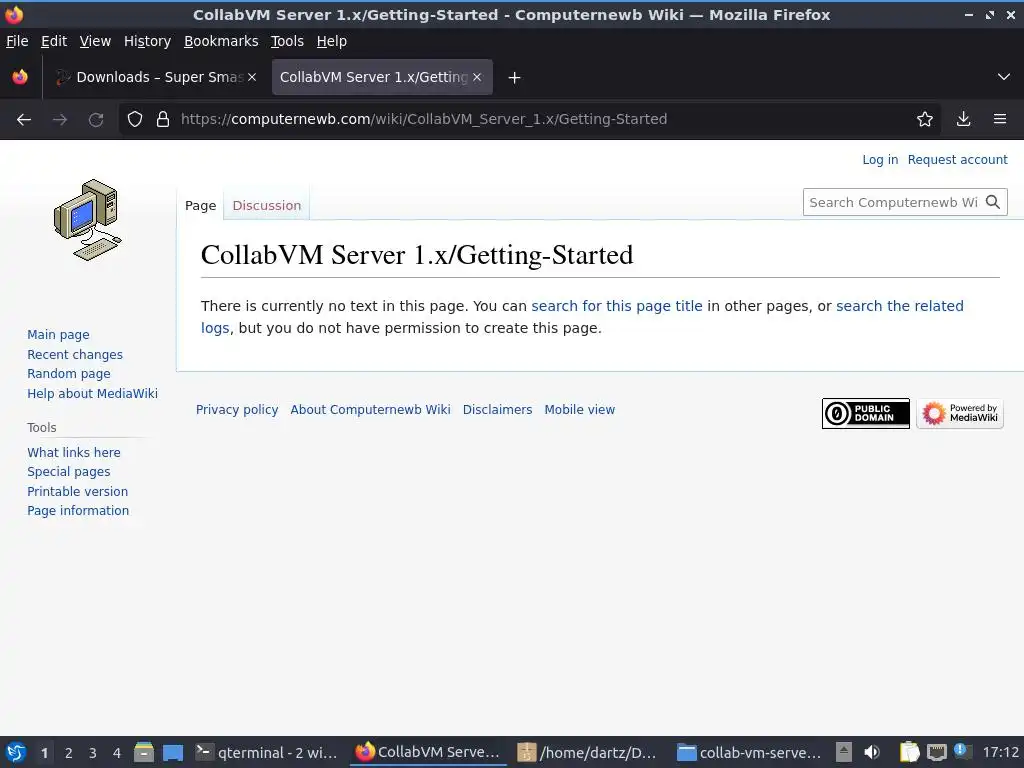Open the Tools menu

click(287, 41)
